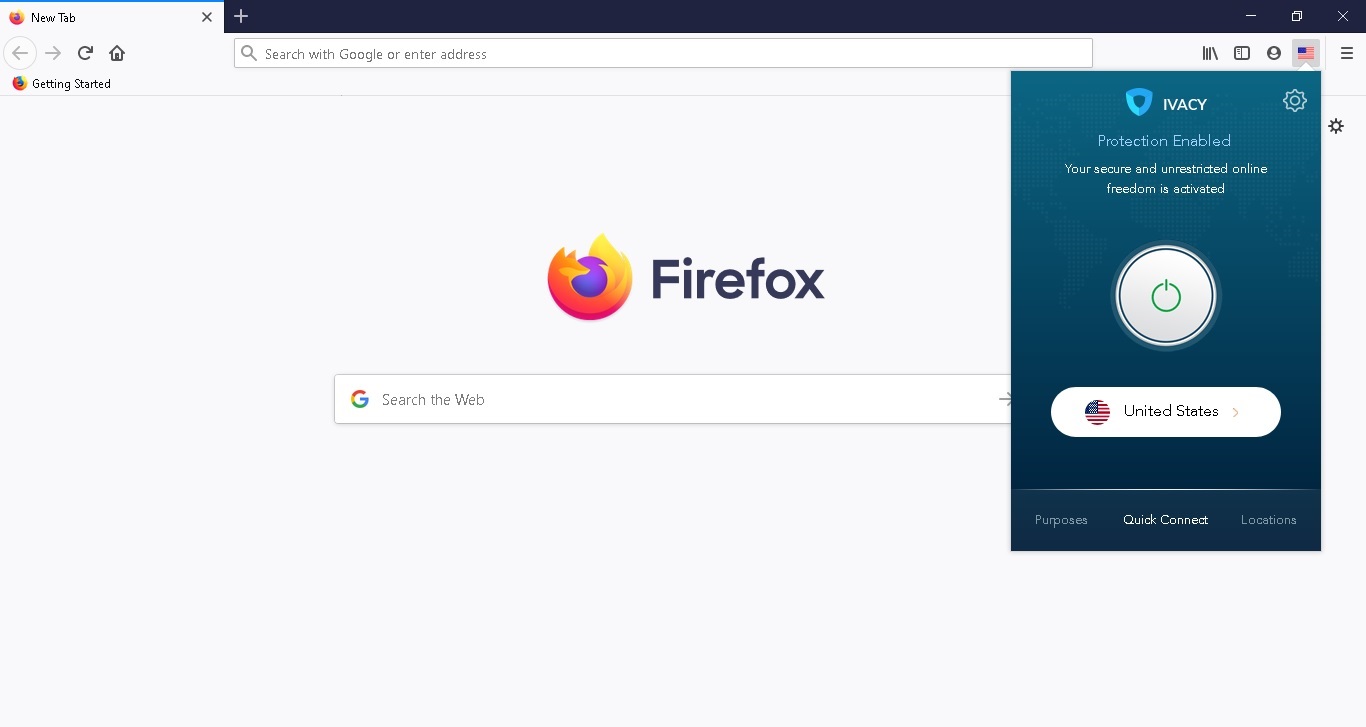The height and width of the screenshot is (727, 1366).
Task: Go back using the back arrow
Action: coord(20,53)
